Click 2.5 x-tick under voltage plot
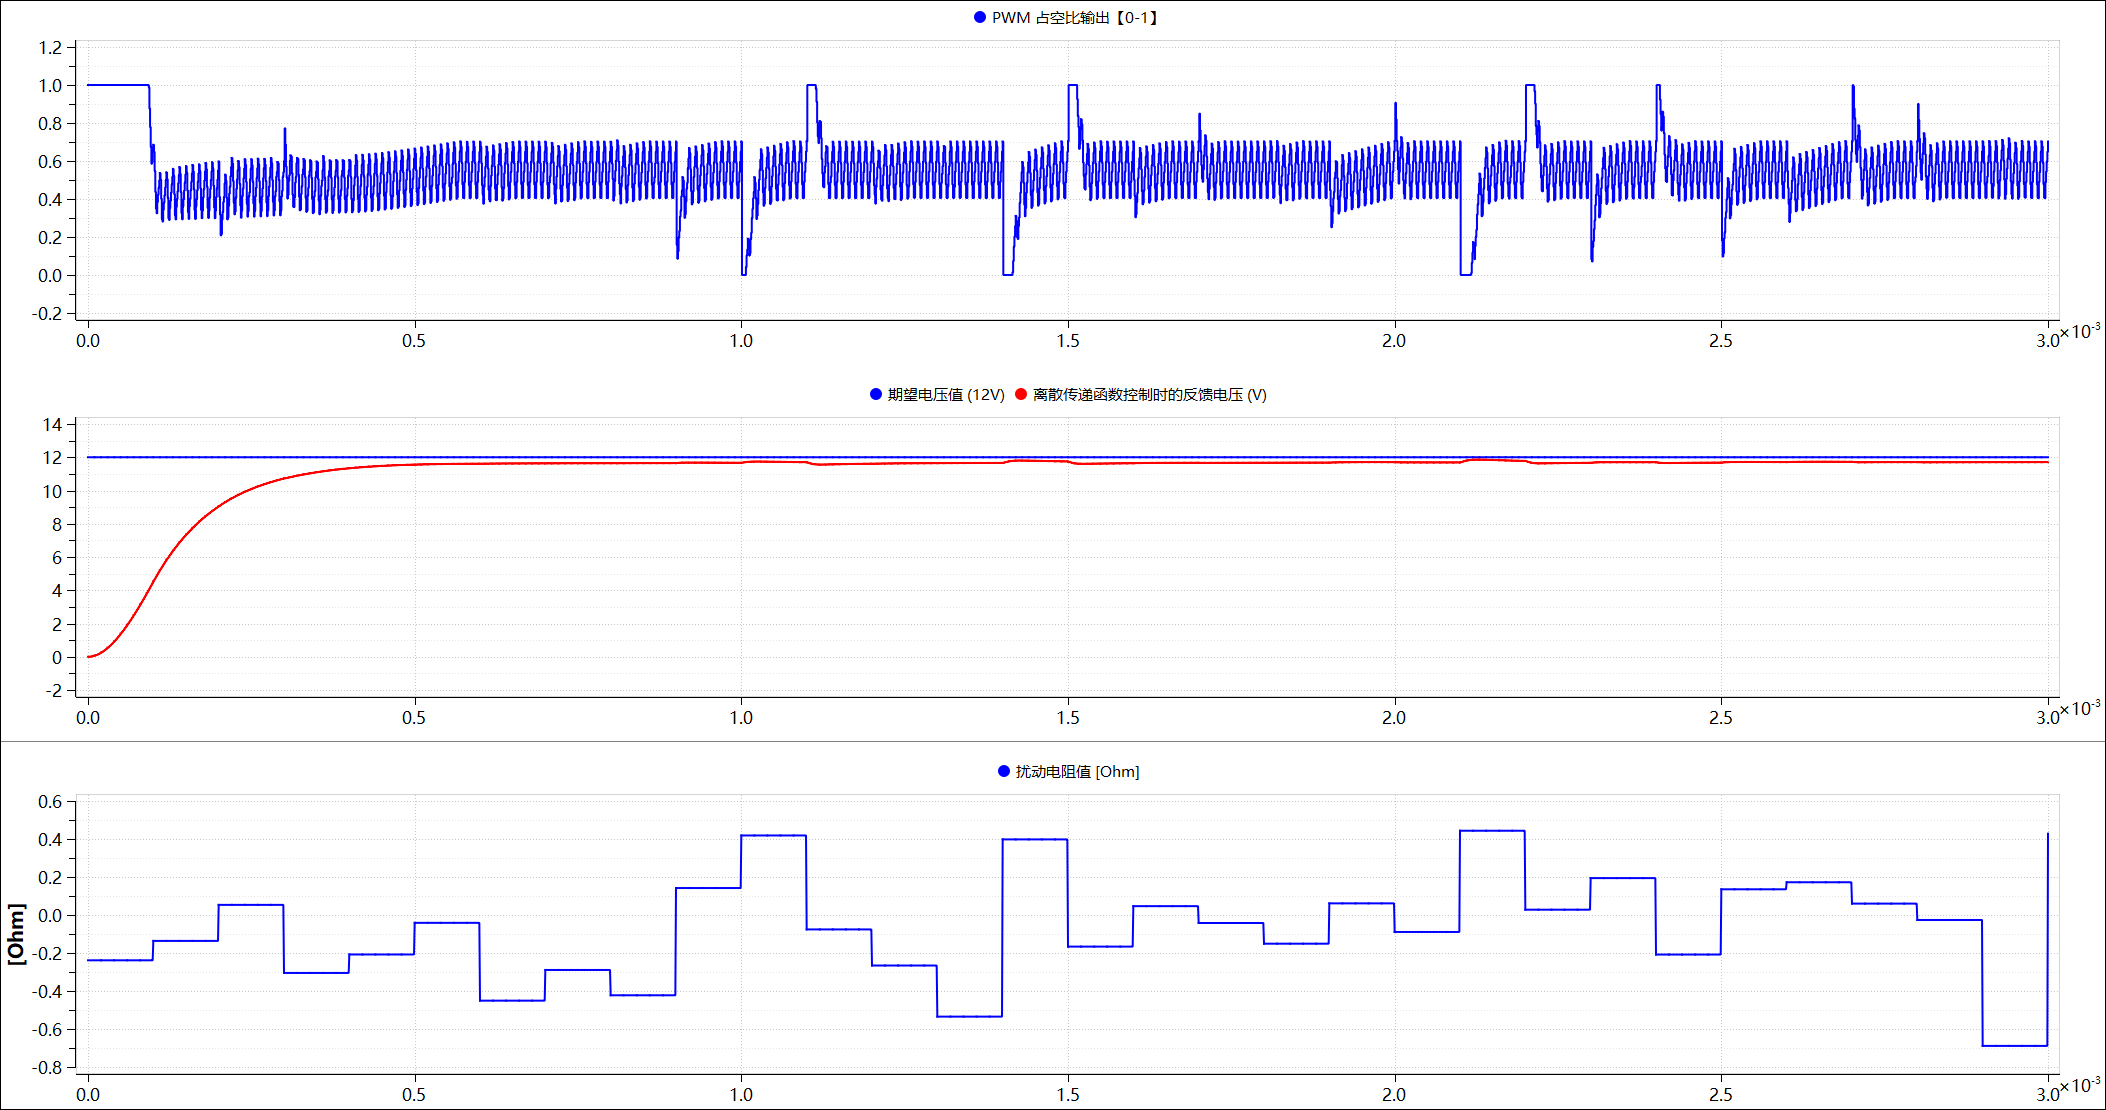Screen dimensions: 2106x1110 [1720, 718]
